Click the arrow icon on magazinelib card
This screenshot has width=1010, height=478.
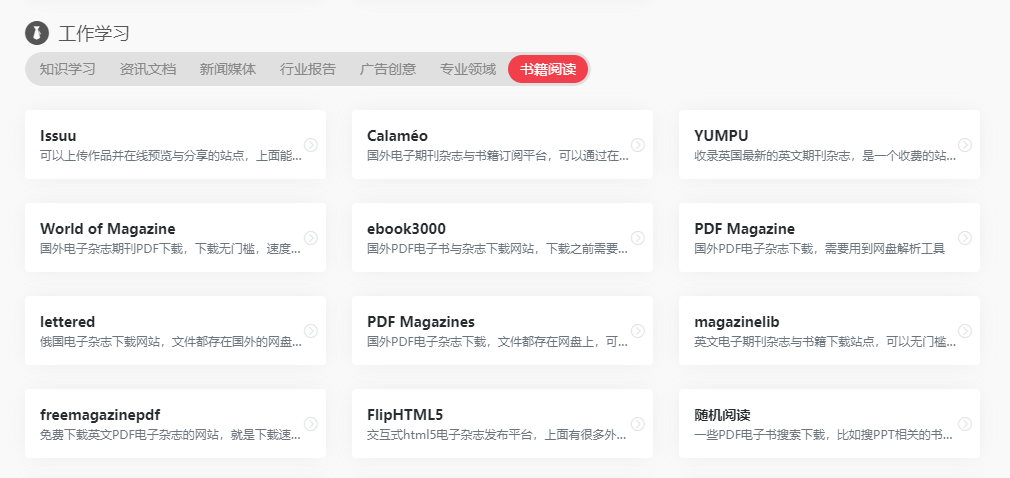tap(965, 330)
